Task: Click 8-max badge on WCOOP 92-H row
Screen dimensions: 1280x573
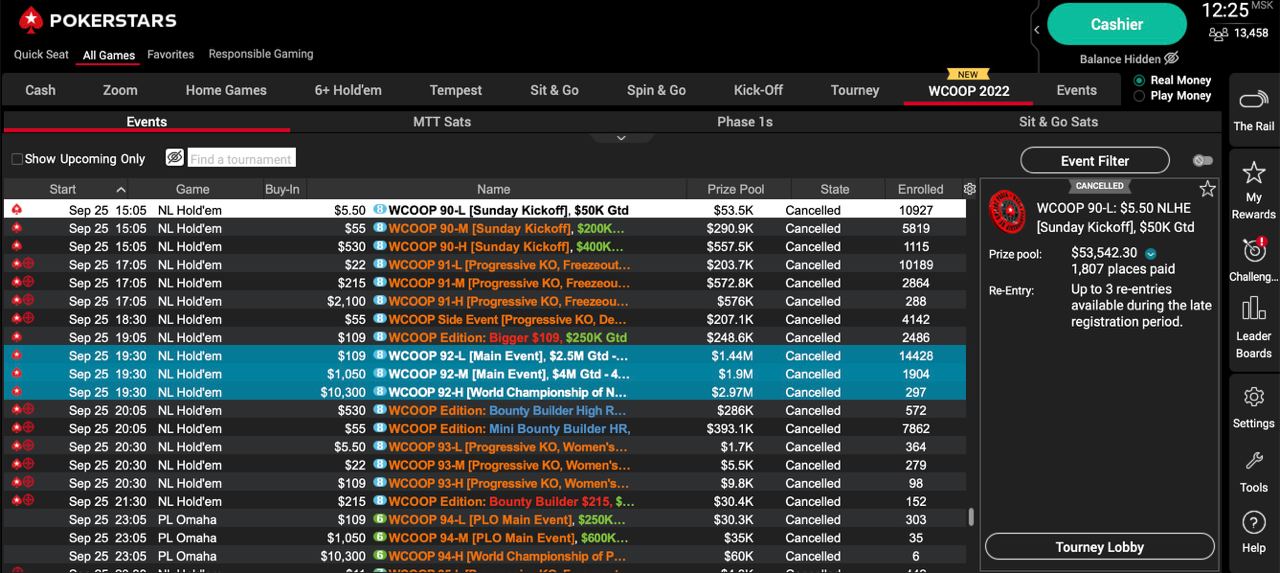Action: [x=380, y=392]
